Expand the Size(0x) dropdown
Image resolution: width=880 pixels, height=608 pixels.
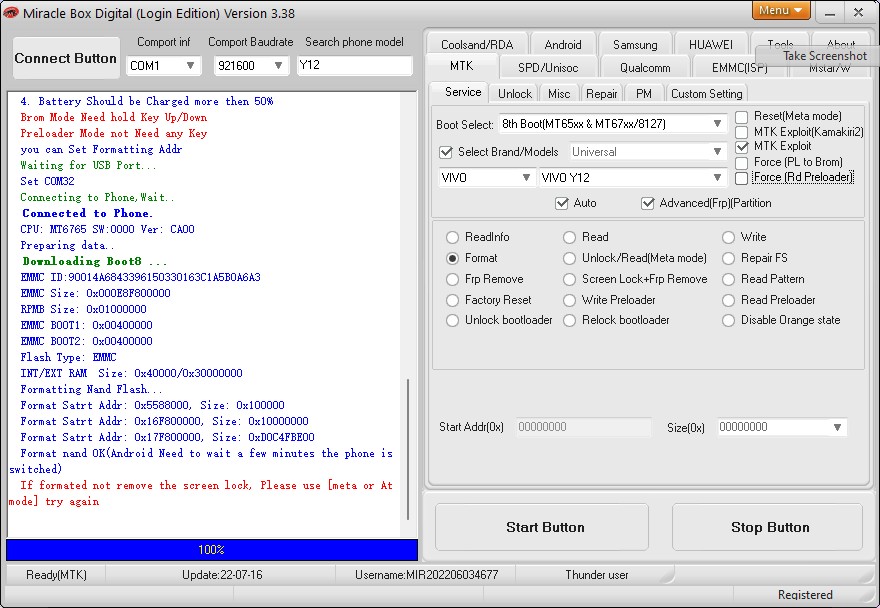[x=837, y=427]
